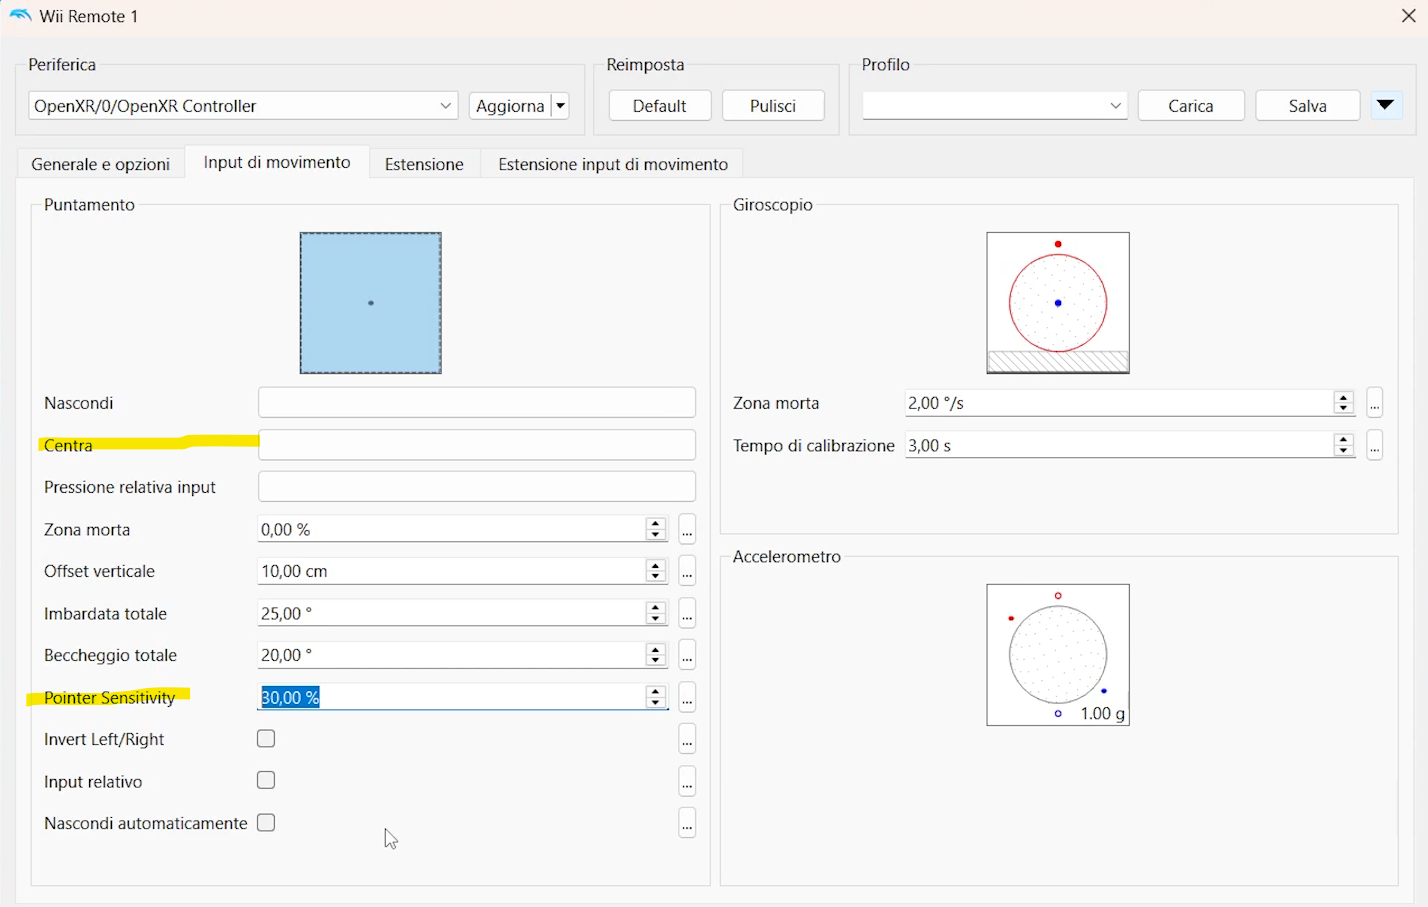
Task: Open the Estensione input di movimento tab
Action: (612, 164)
